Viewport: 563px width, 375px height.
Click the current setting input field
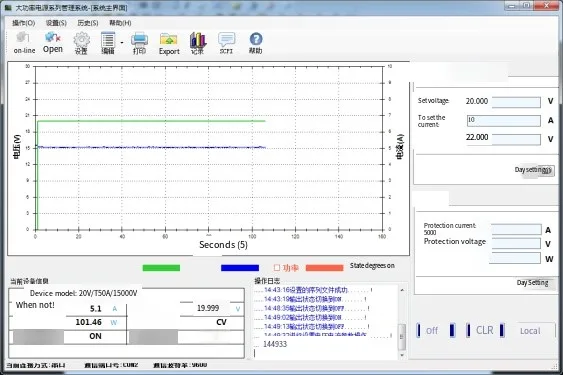(x=503, y=120)
